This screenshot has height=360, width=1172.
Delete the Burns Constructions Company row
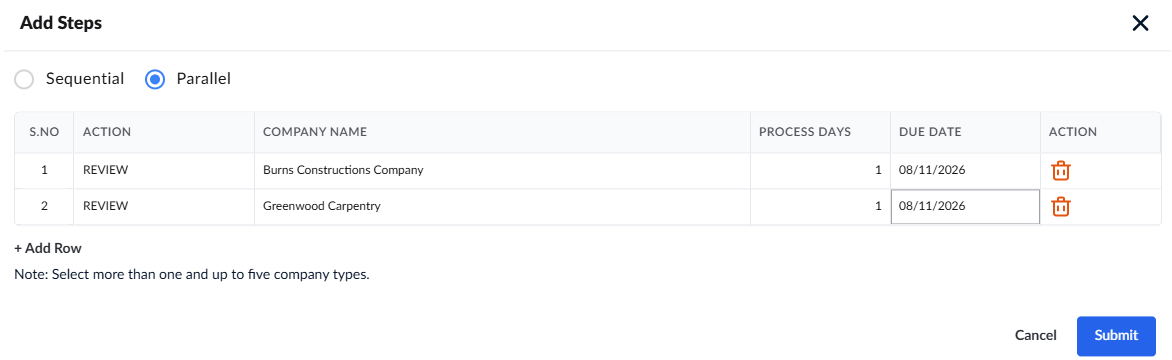point(1061,171)
